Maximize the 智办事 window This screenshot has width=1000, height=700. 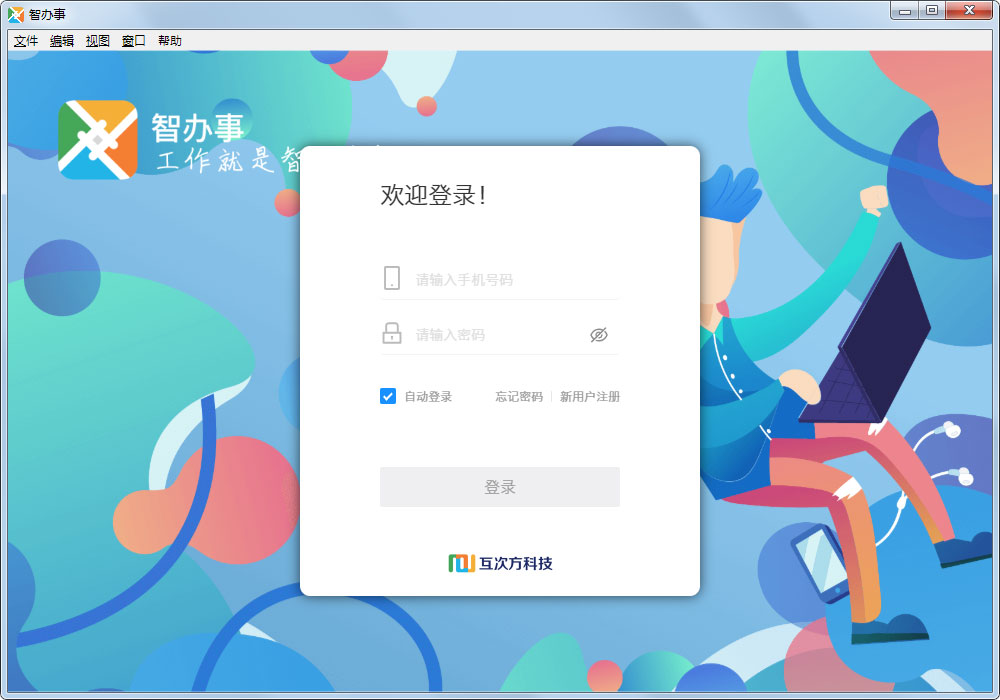(932, 11)
